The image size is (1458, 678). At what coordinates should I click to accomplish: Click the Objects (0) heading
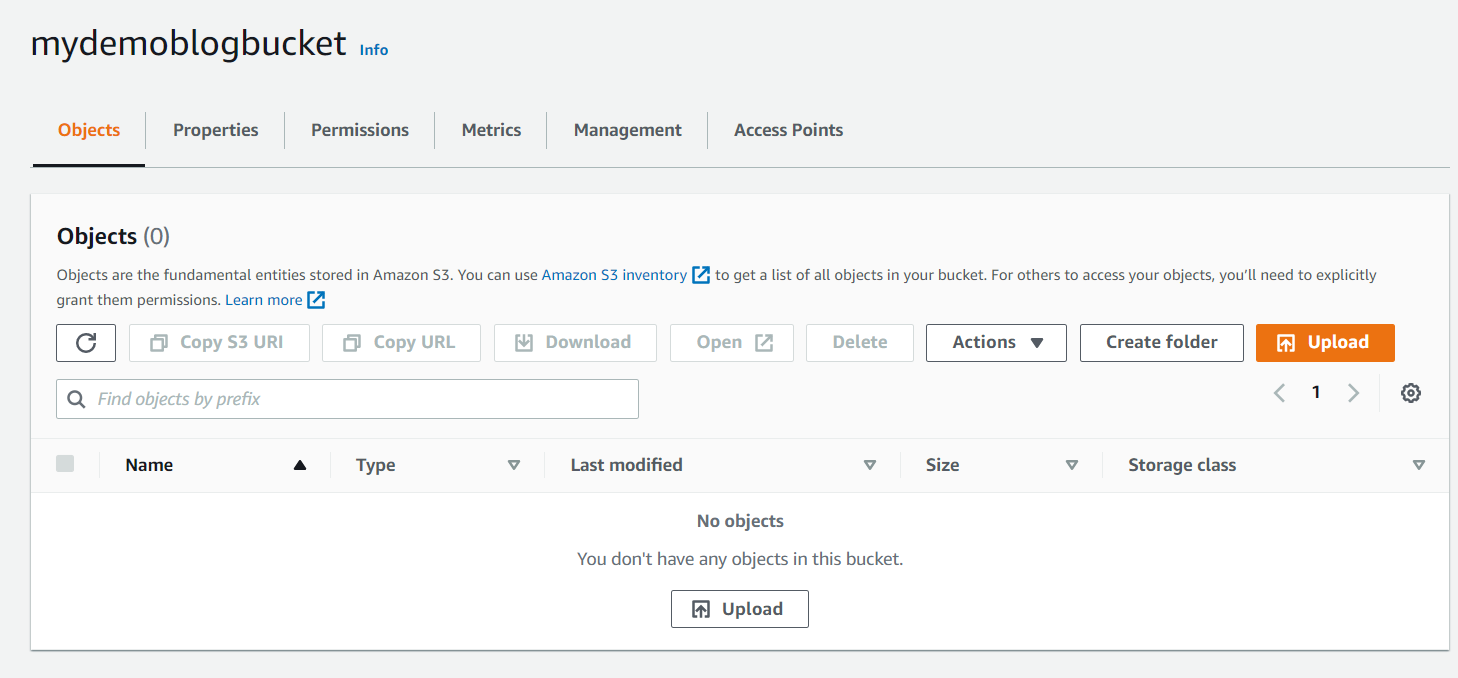(x=113, y=236)
